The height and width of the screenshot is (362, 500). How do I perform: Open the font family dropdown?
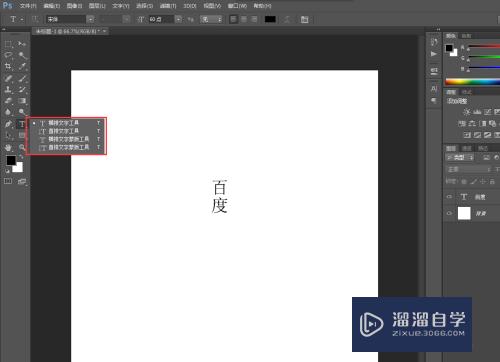[x=91, y=19]
